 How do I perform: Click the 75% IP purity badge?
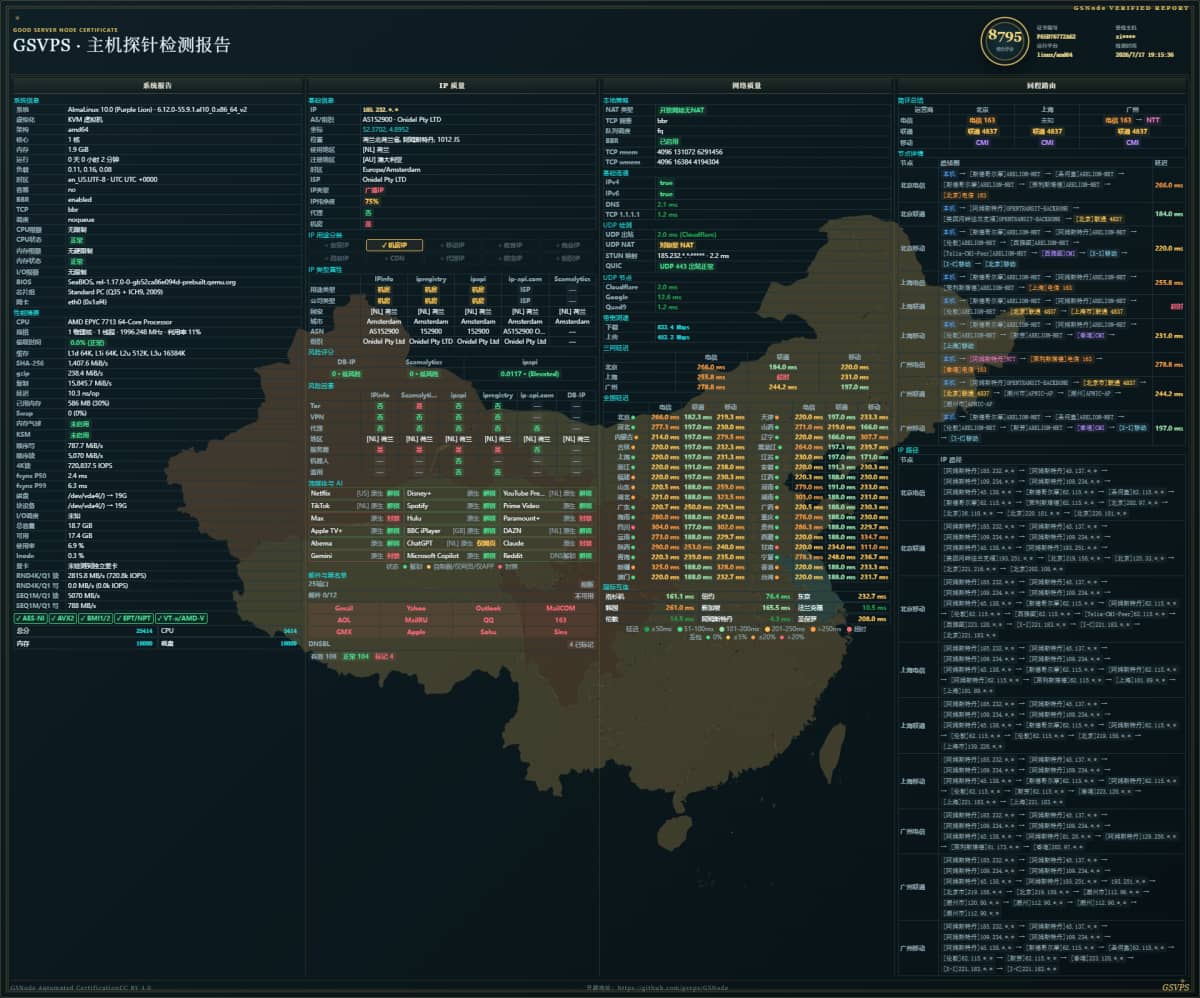click(x=371, y=201)
